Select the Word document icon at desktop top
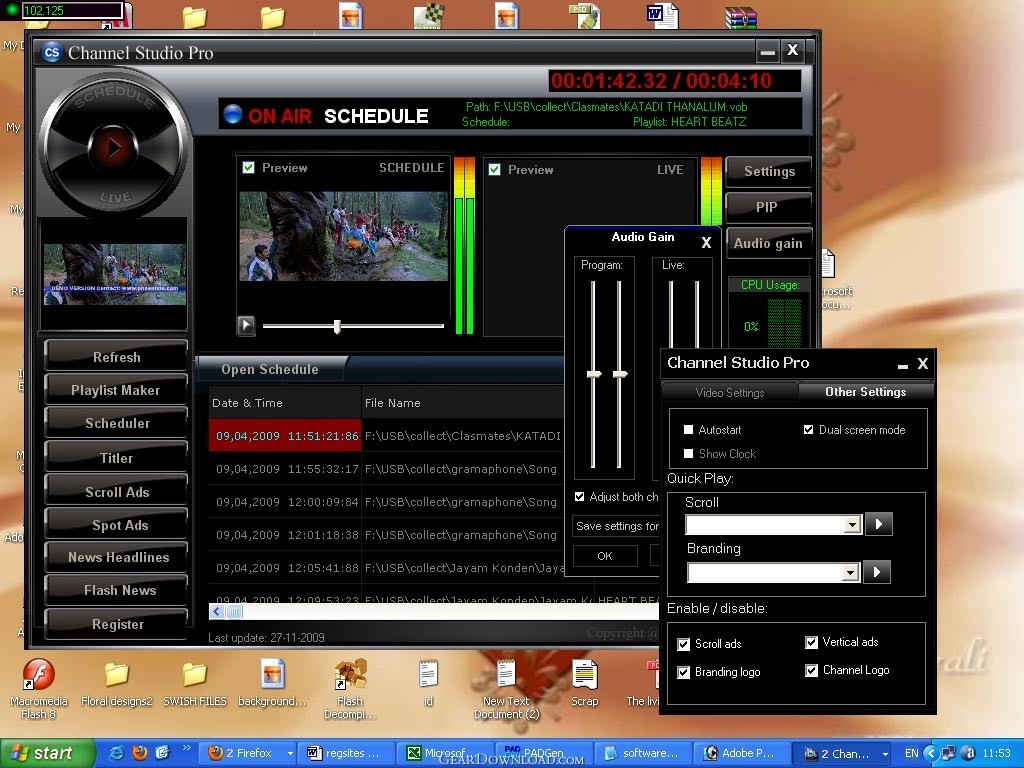Screen dimensions: 1024x768 [x=662, y=16]
